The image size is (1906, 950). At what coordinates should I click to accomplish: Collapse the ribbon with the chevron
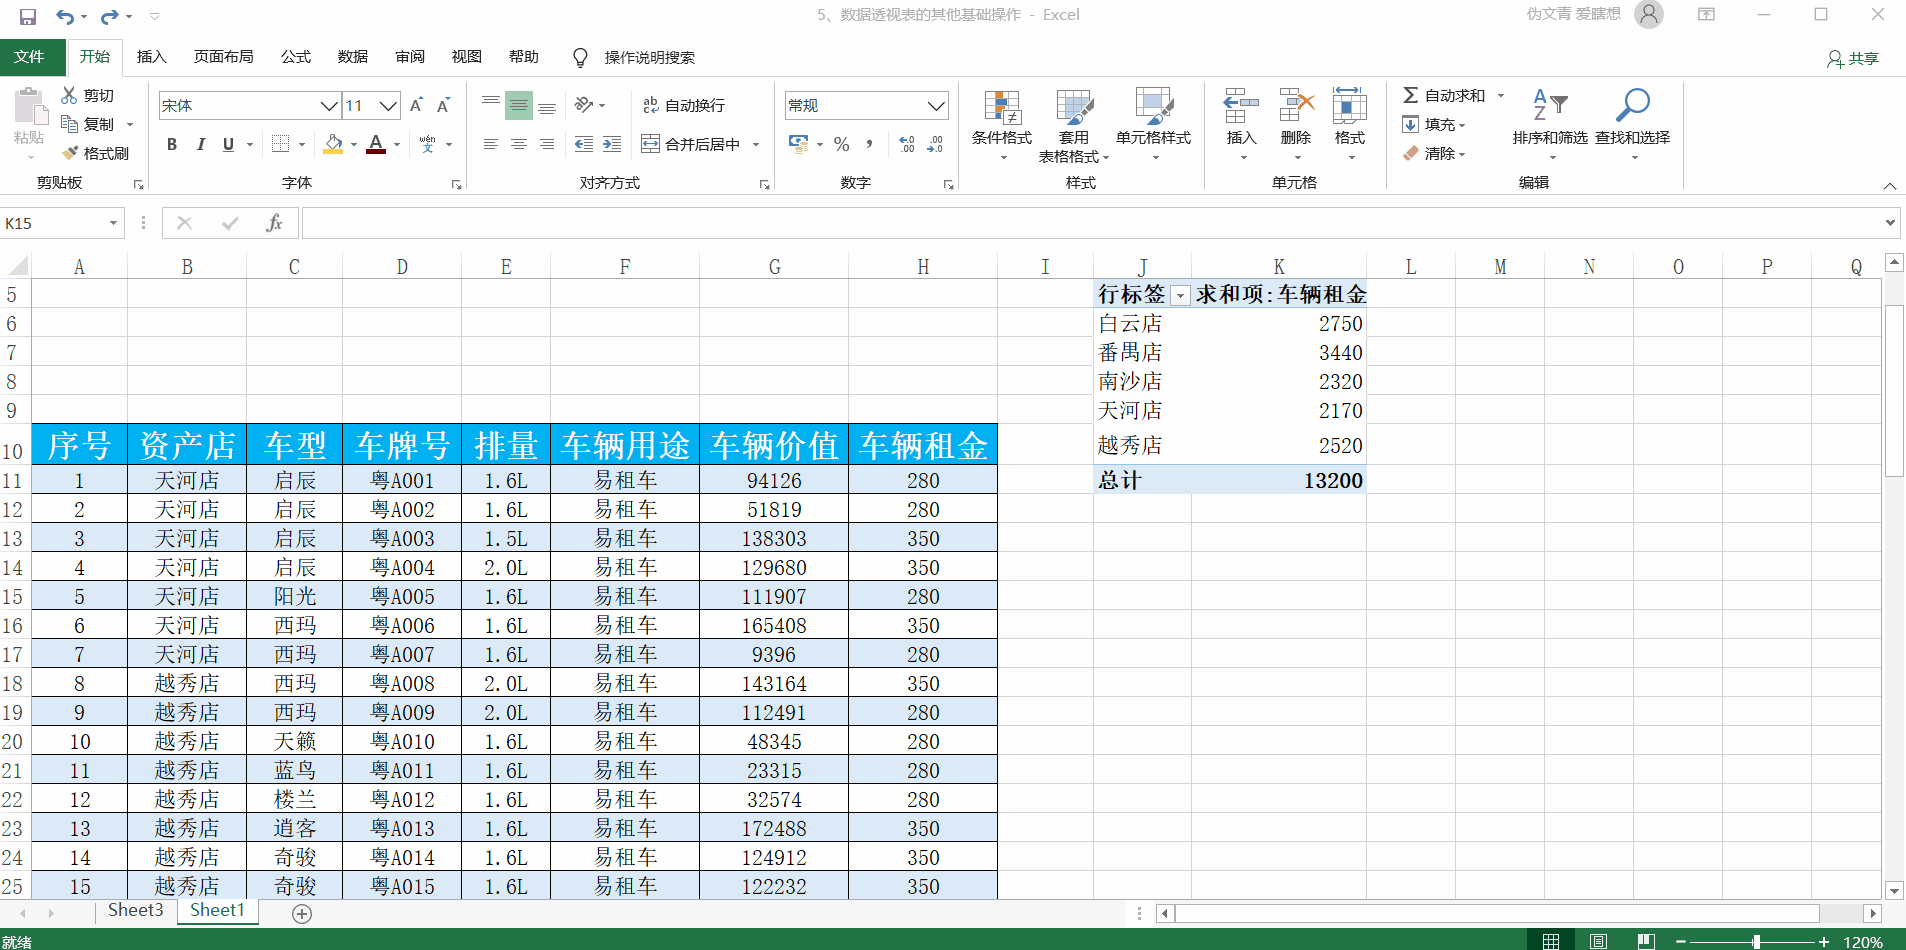tap(1890, 186)
